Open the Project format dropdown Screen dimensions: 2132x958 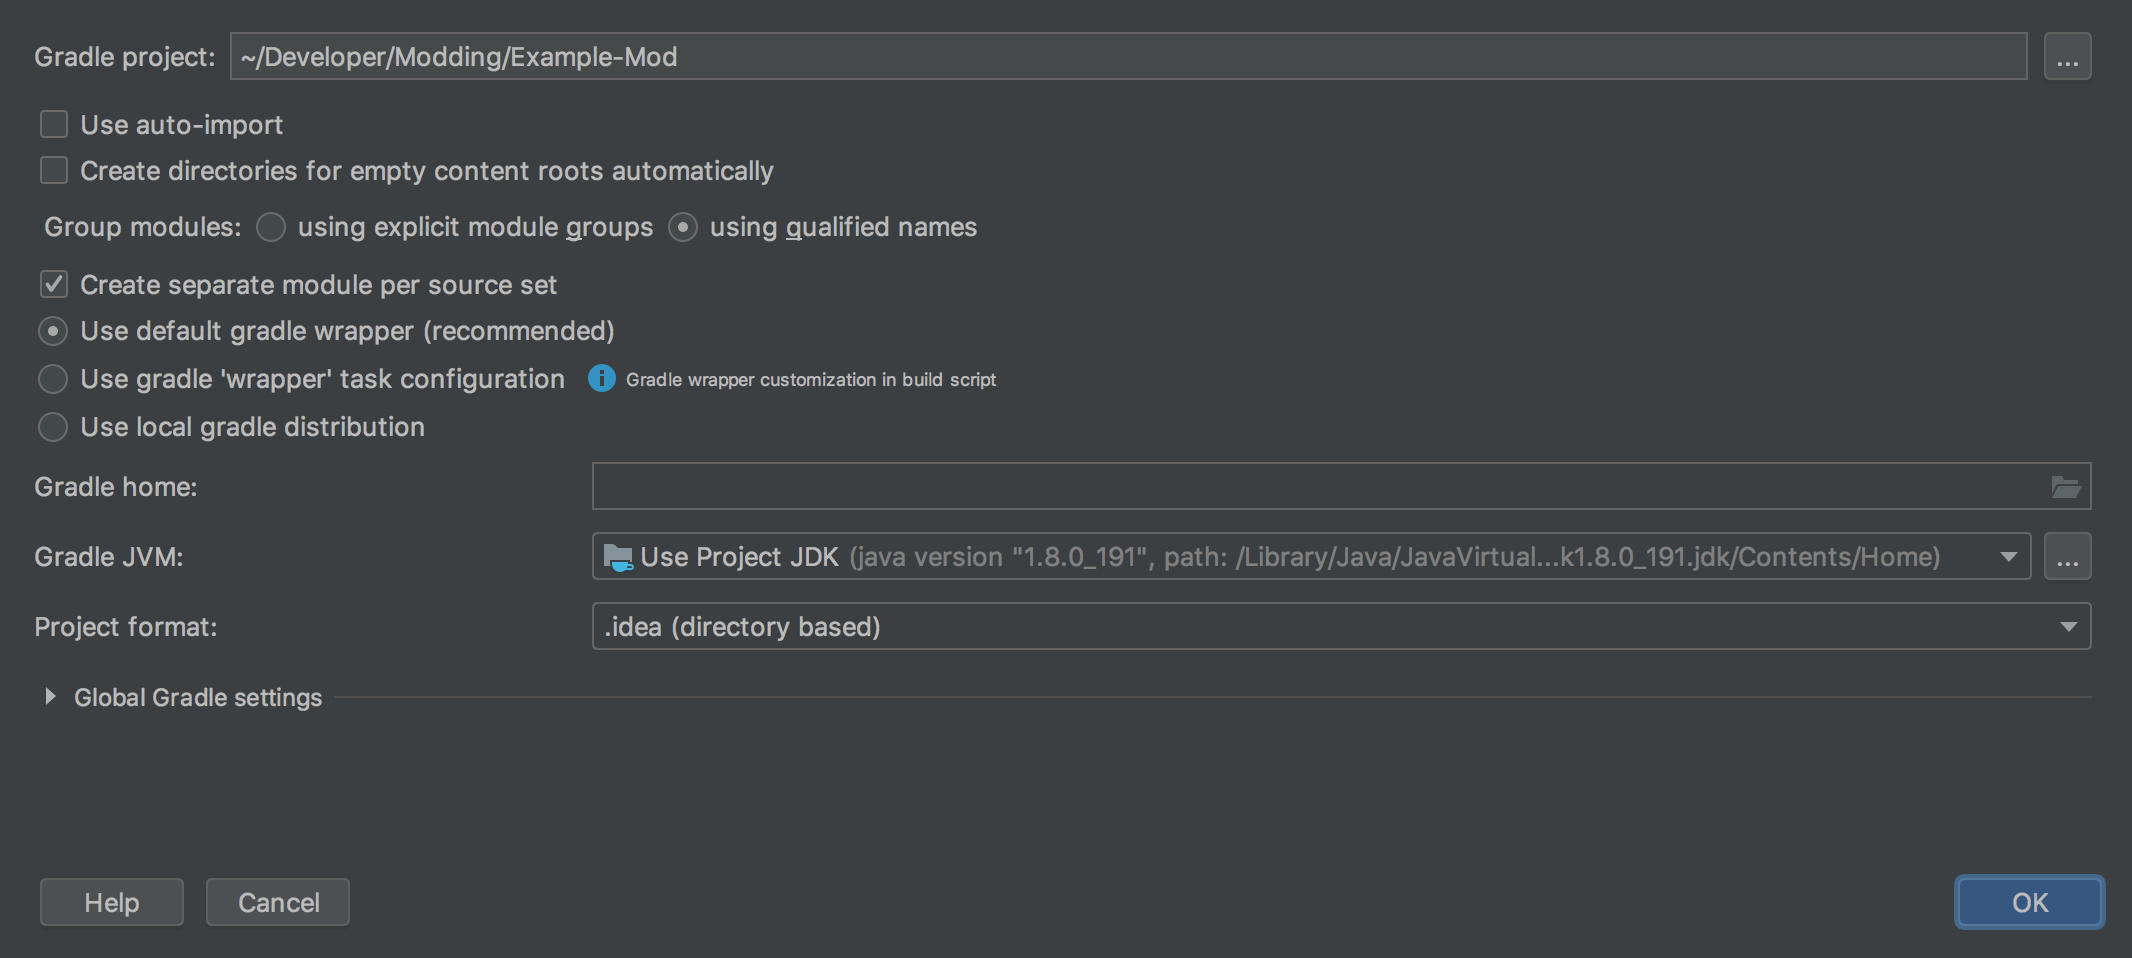click(x=2068, y=627)
